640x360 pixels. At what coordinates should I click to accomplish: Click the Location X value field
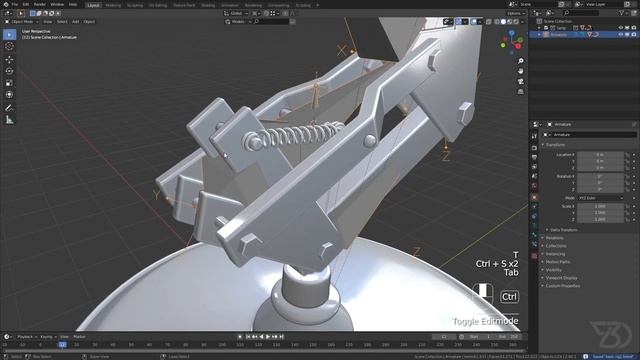point(600,155)
